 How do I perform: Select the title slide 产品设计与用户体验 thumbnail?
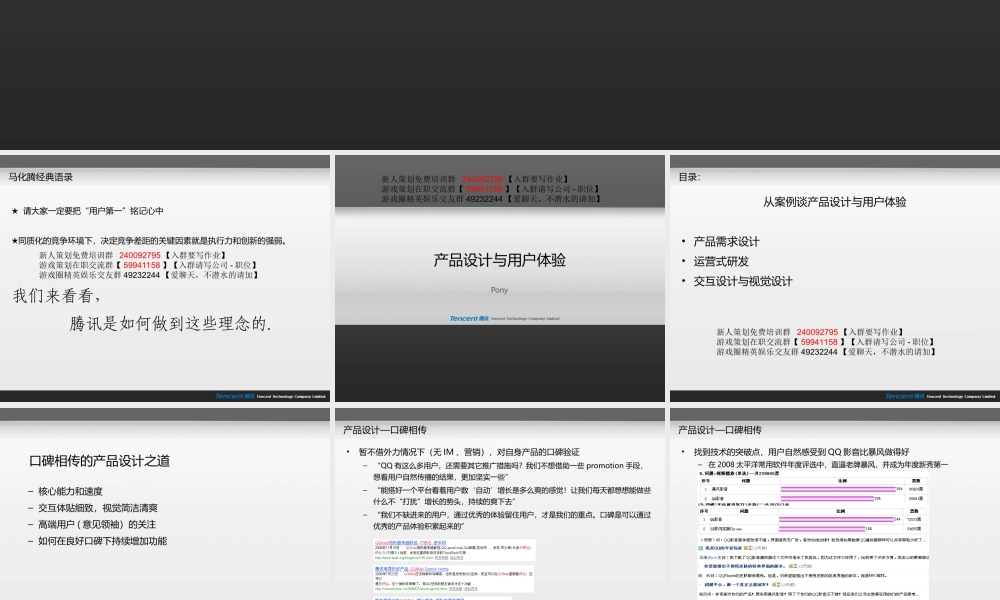coord(499,278)
